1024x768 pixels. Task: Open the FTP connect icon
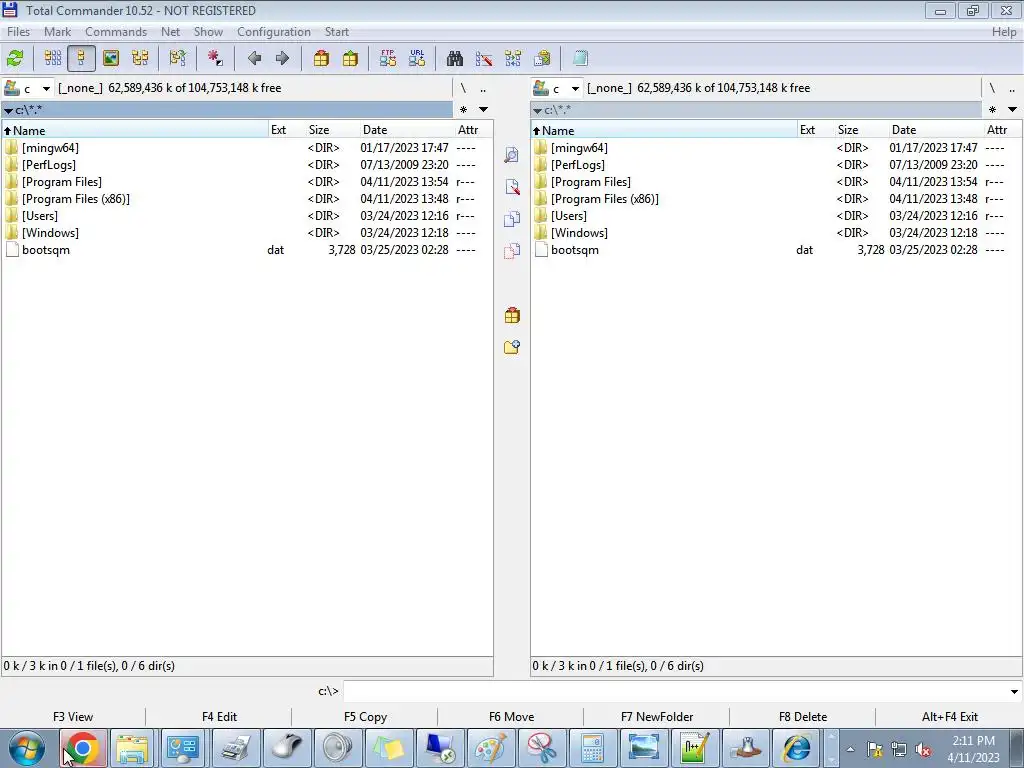[388, 58]
